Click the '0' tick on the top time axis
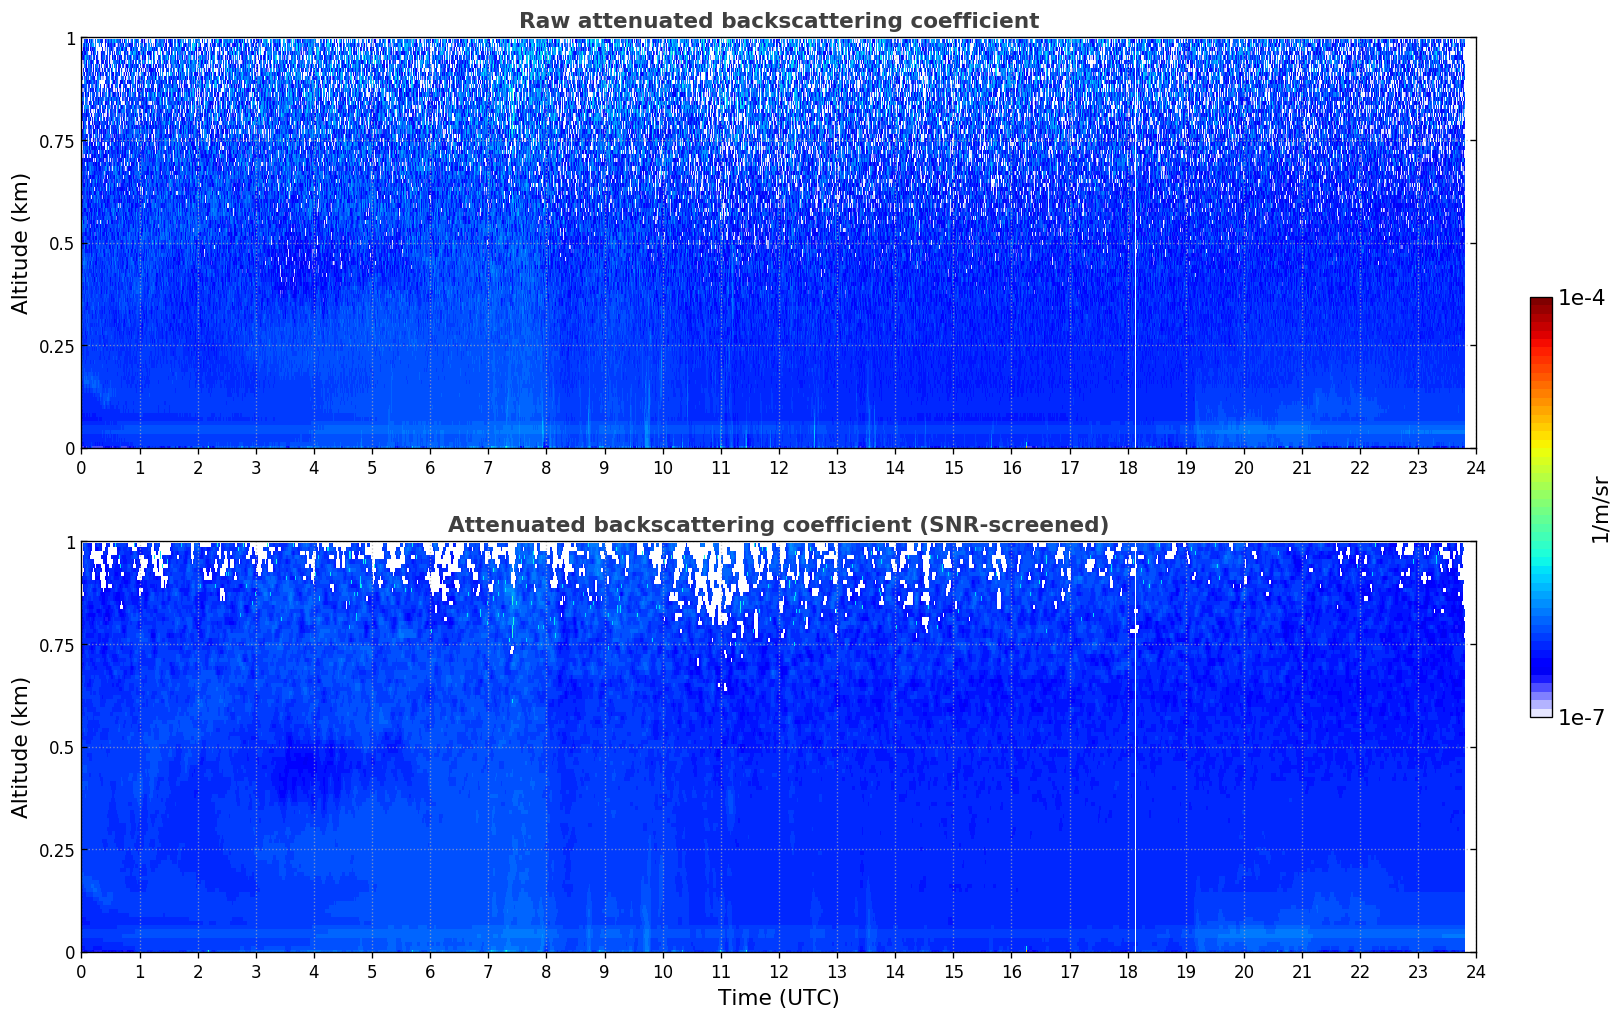Viewport: 1621px width, 1020px height. pyautogui.click(x=81, y=467)
